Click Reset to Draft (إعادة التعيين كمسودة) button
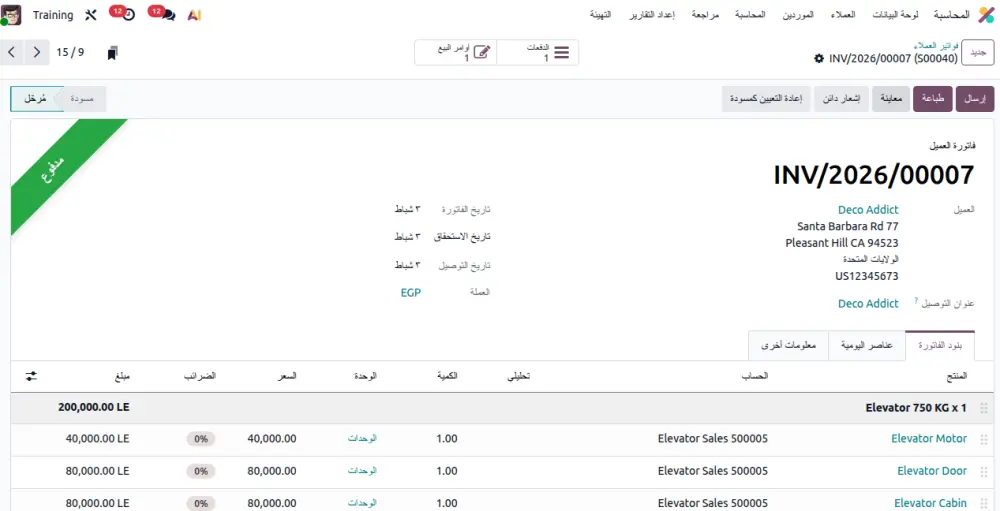The height and width of the screenshot is (511, 1000). [766, 99]
